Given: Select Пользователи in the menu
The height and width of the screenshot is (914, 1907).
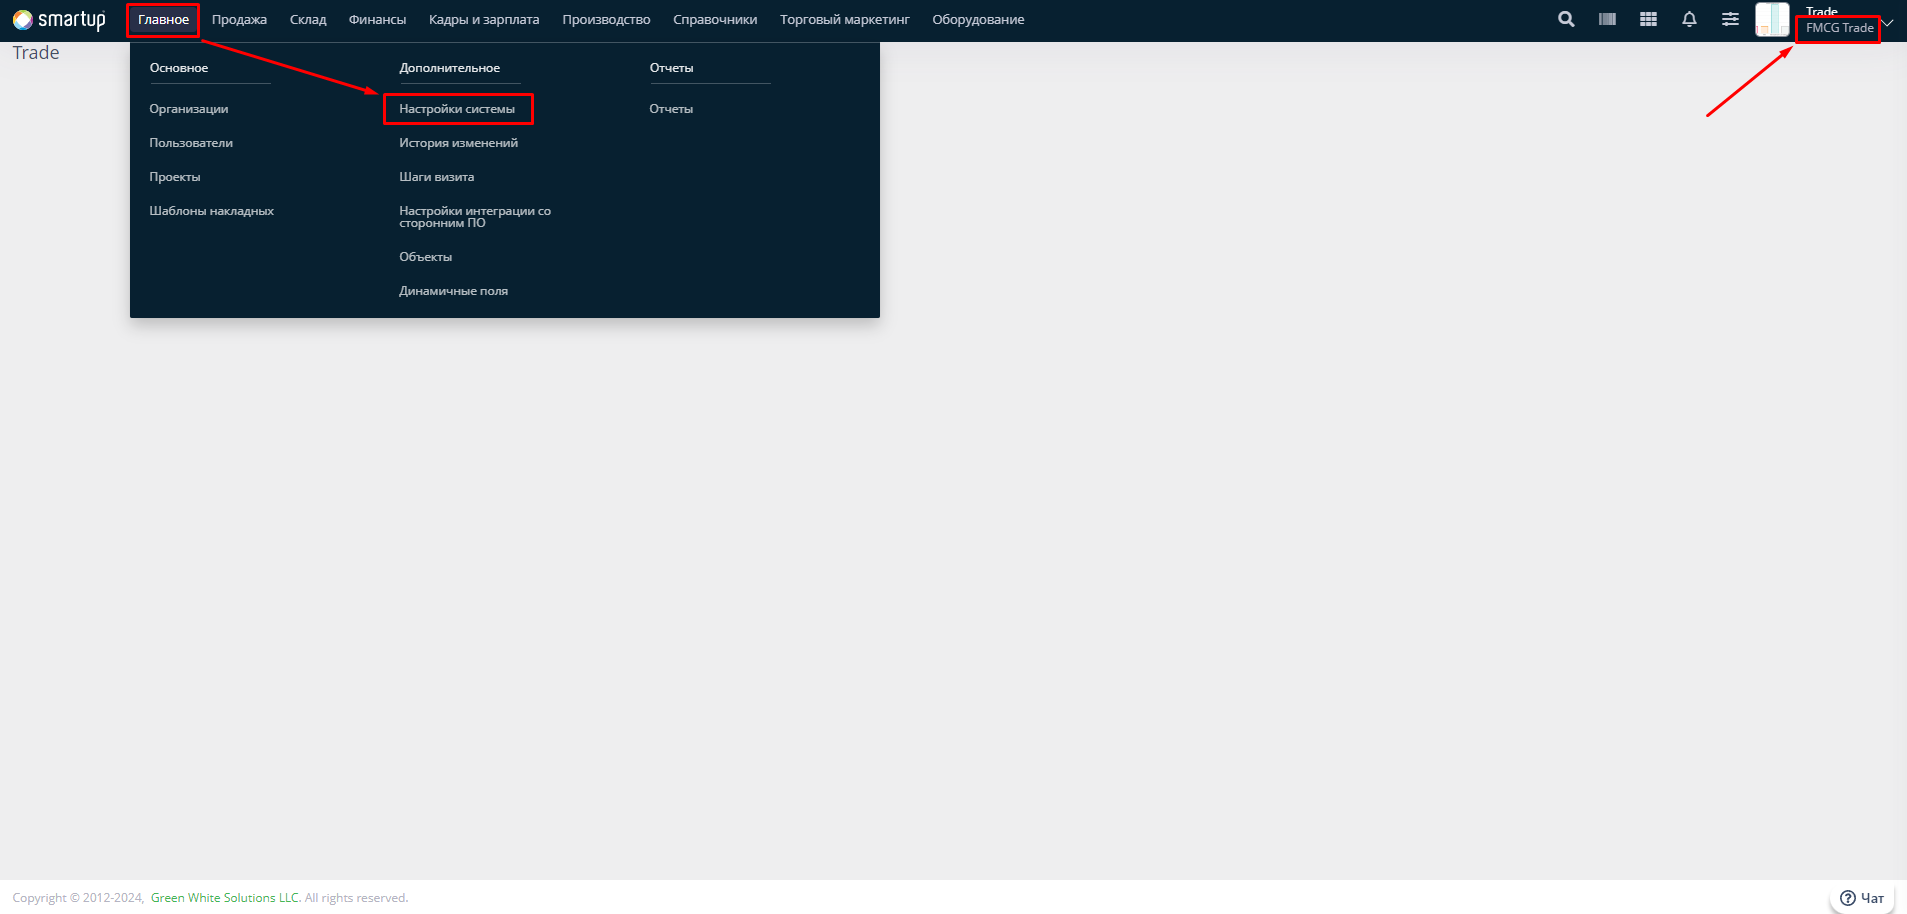Looking at the screenshot, I should (191, 143).
